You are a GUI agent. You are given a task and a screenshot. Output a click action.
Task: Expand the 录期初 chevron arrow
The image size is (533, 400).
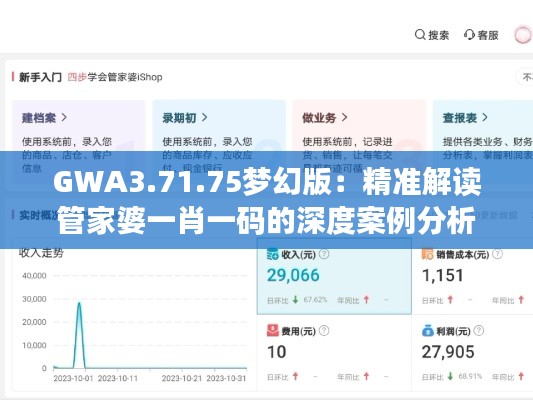[204, 118]
